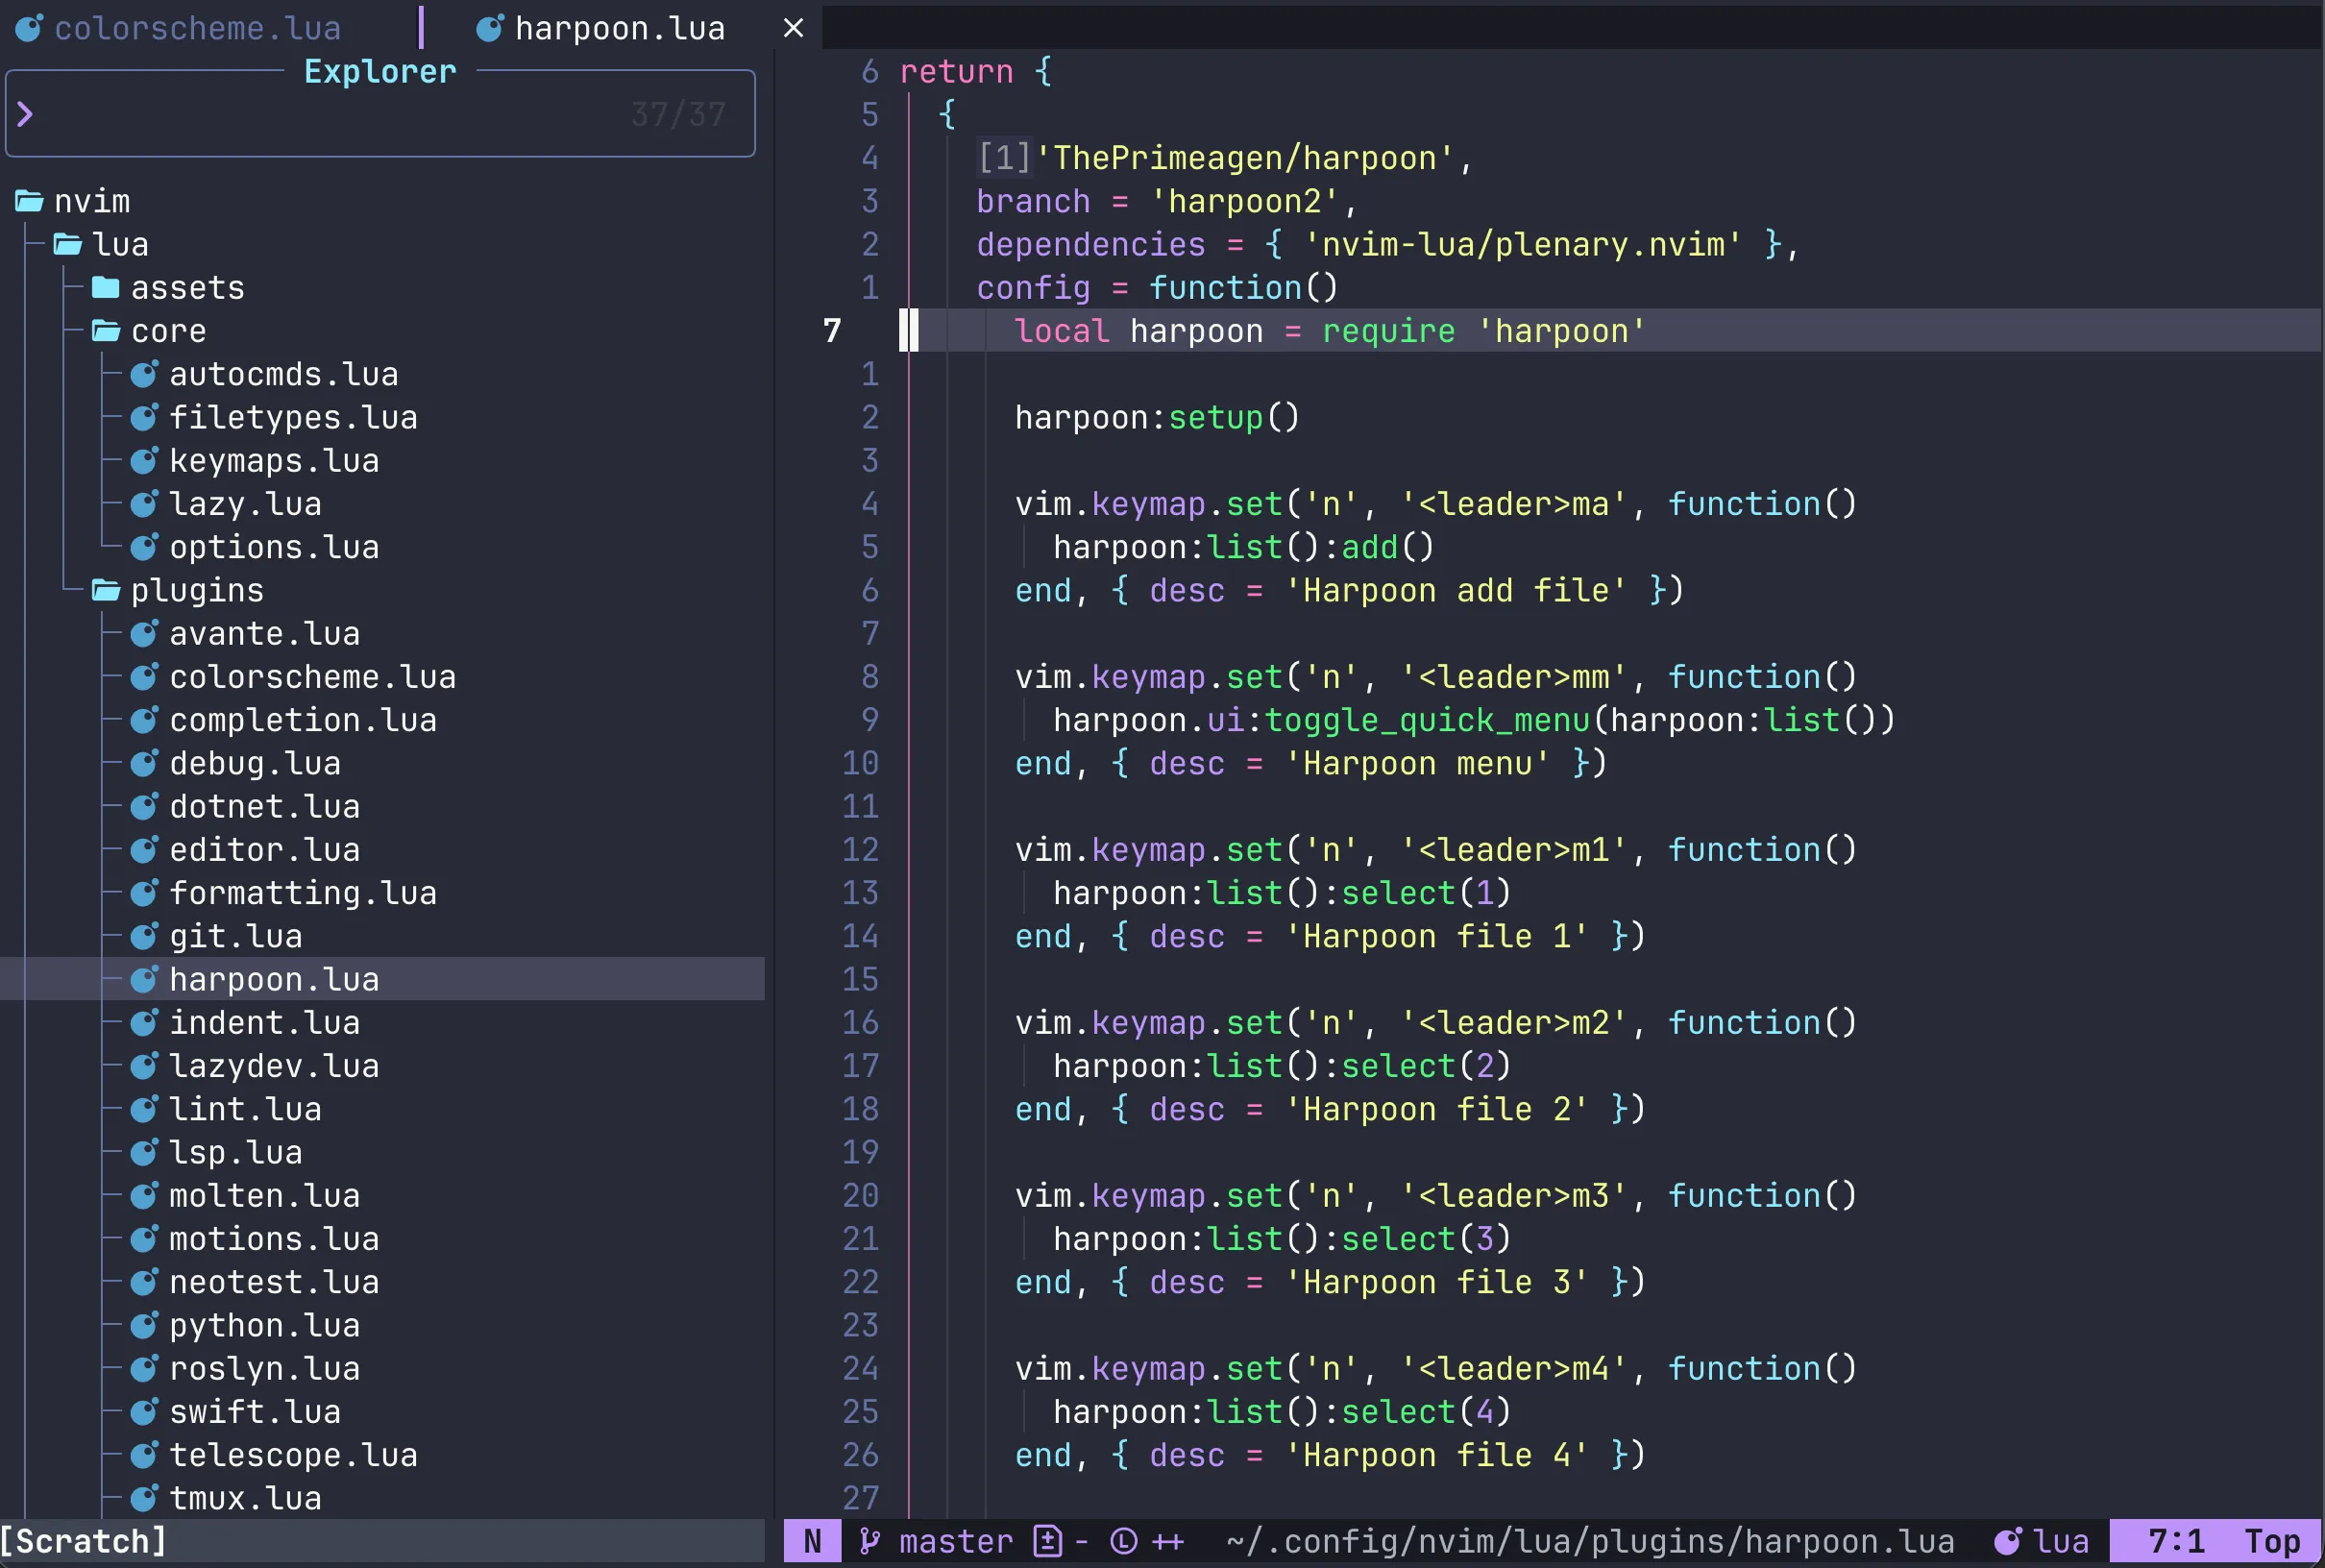This screenshot has height=1568, width=2325.
Task: Collapse the lua folder
Action: tap(101, 244)
